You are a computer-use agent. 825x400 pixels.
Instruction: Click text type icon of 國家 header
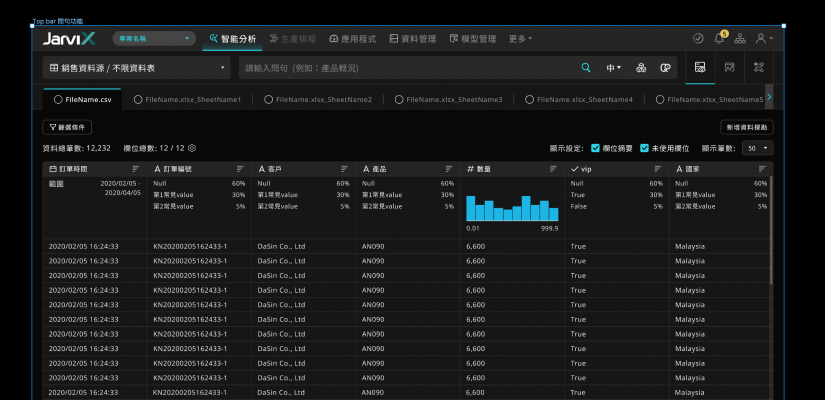tap(679, 169)
